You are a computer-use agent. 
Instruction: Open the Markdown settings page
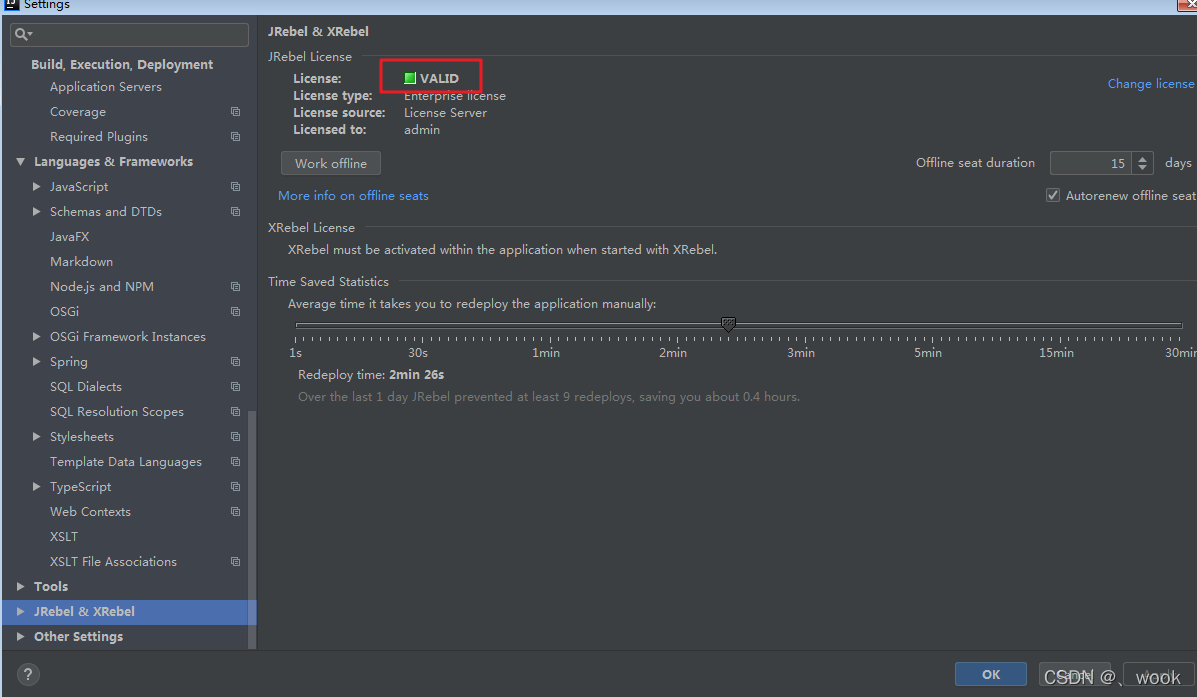click(81, 262)
